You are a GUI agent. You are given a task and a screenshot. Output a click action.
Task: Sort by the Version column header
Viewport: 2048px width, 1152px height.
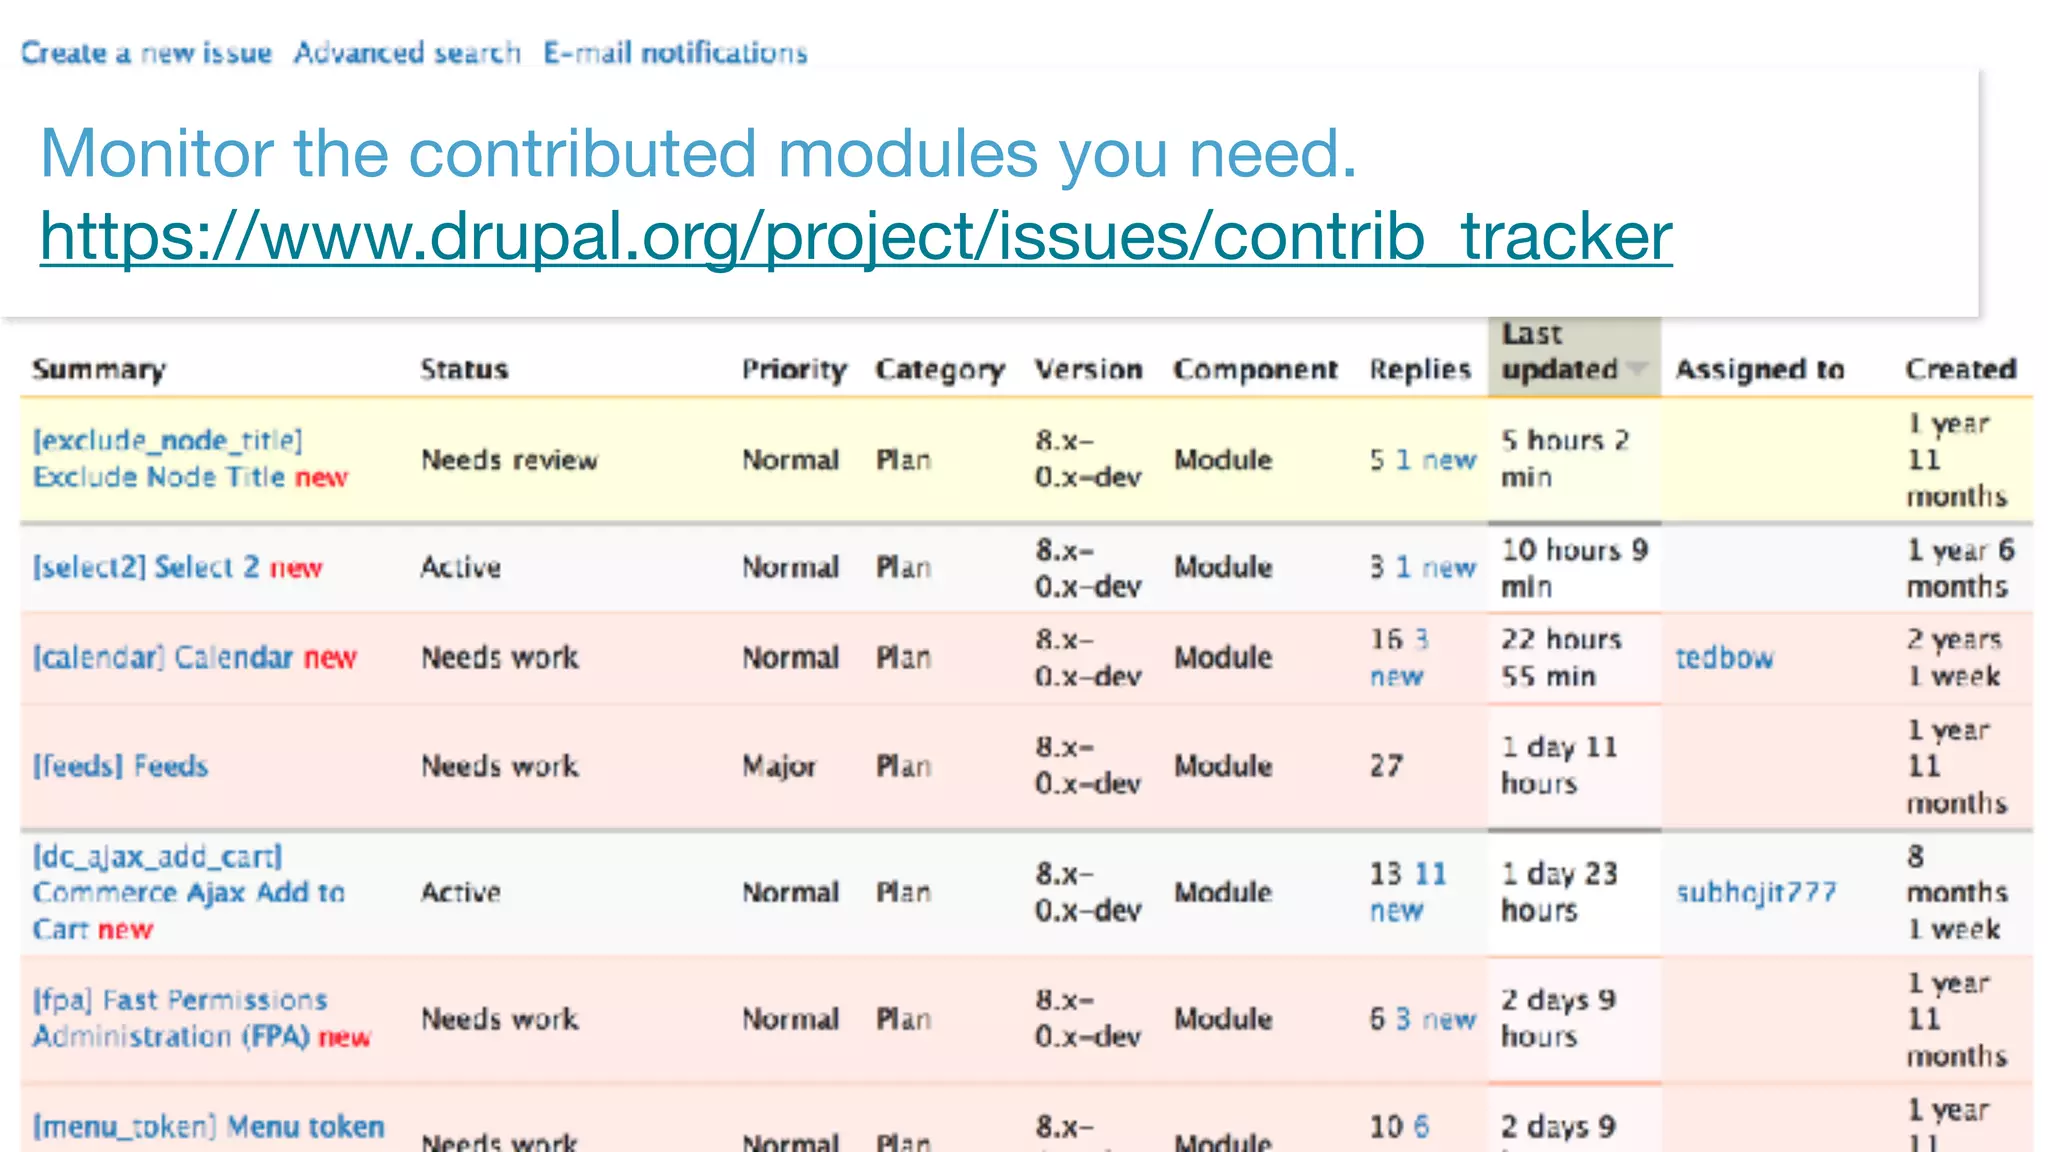point(1088,369)
